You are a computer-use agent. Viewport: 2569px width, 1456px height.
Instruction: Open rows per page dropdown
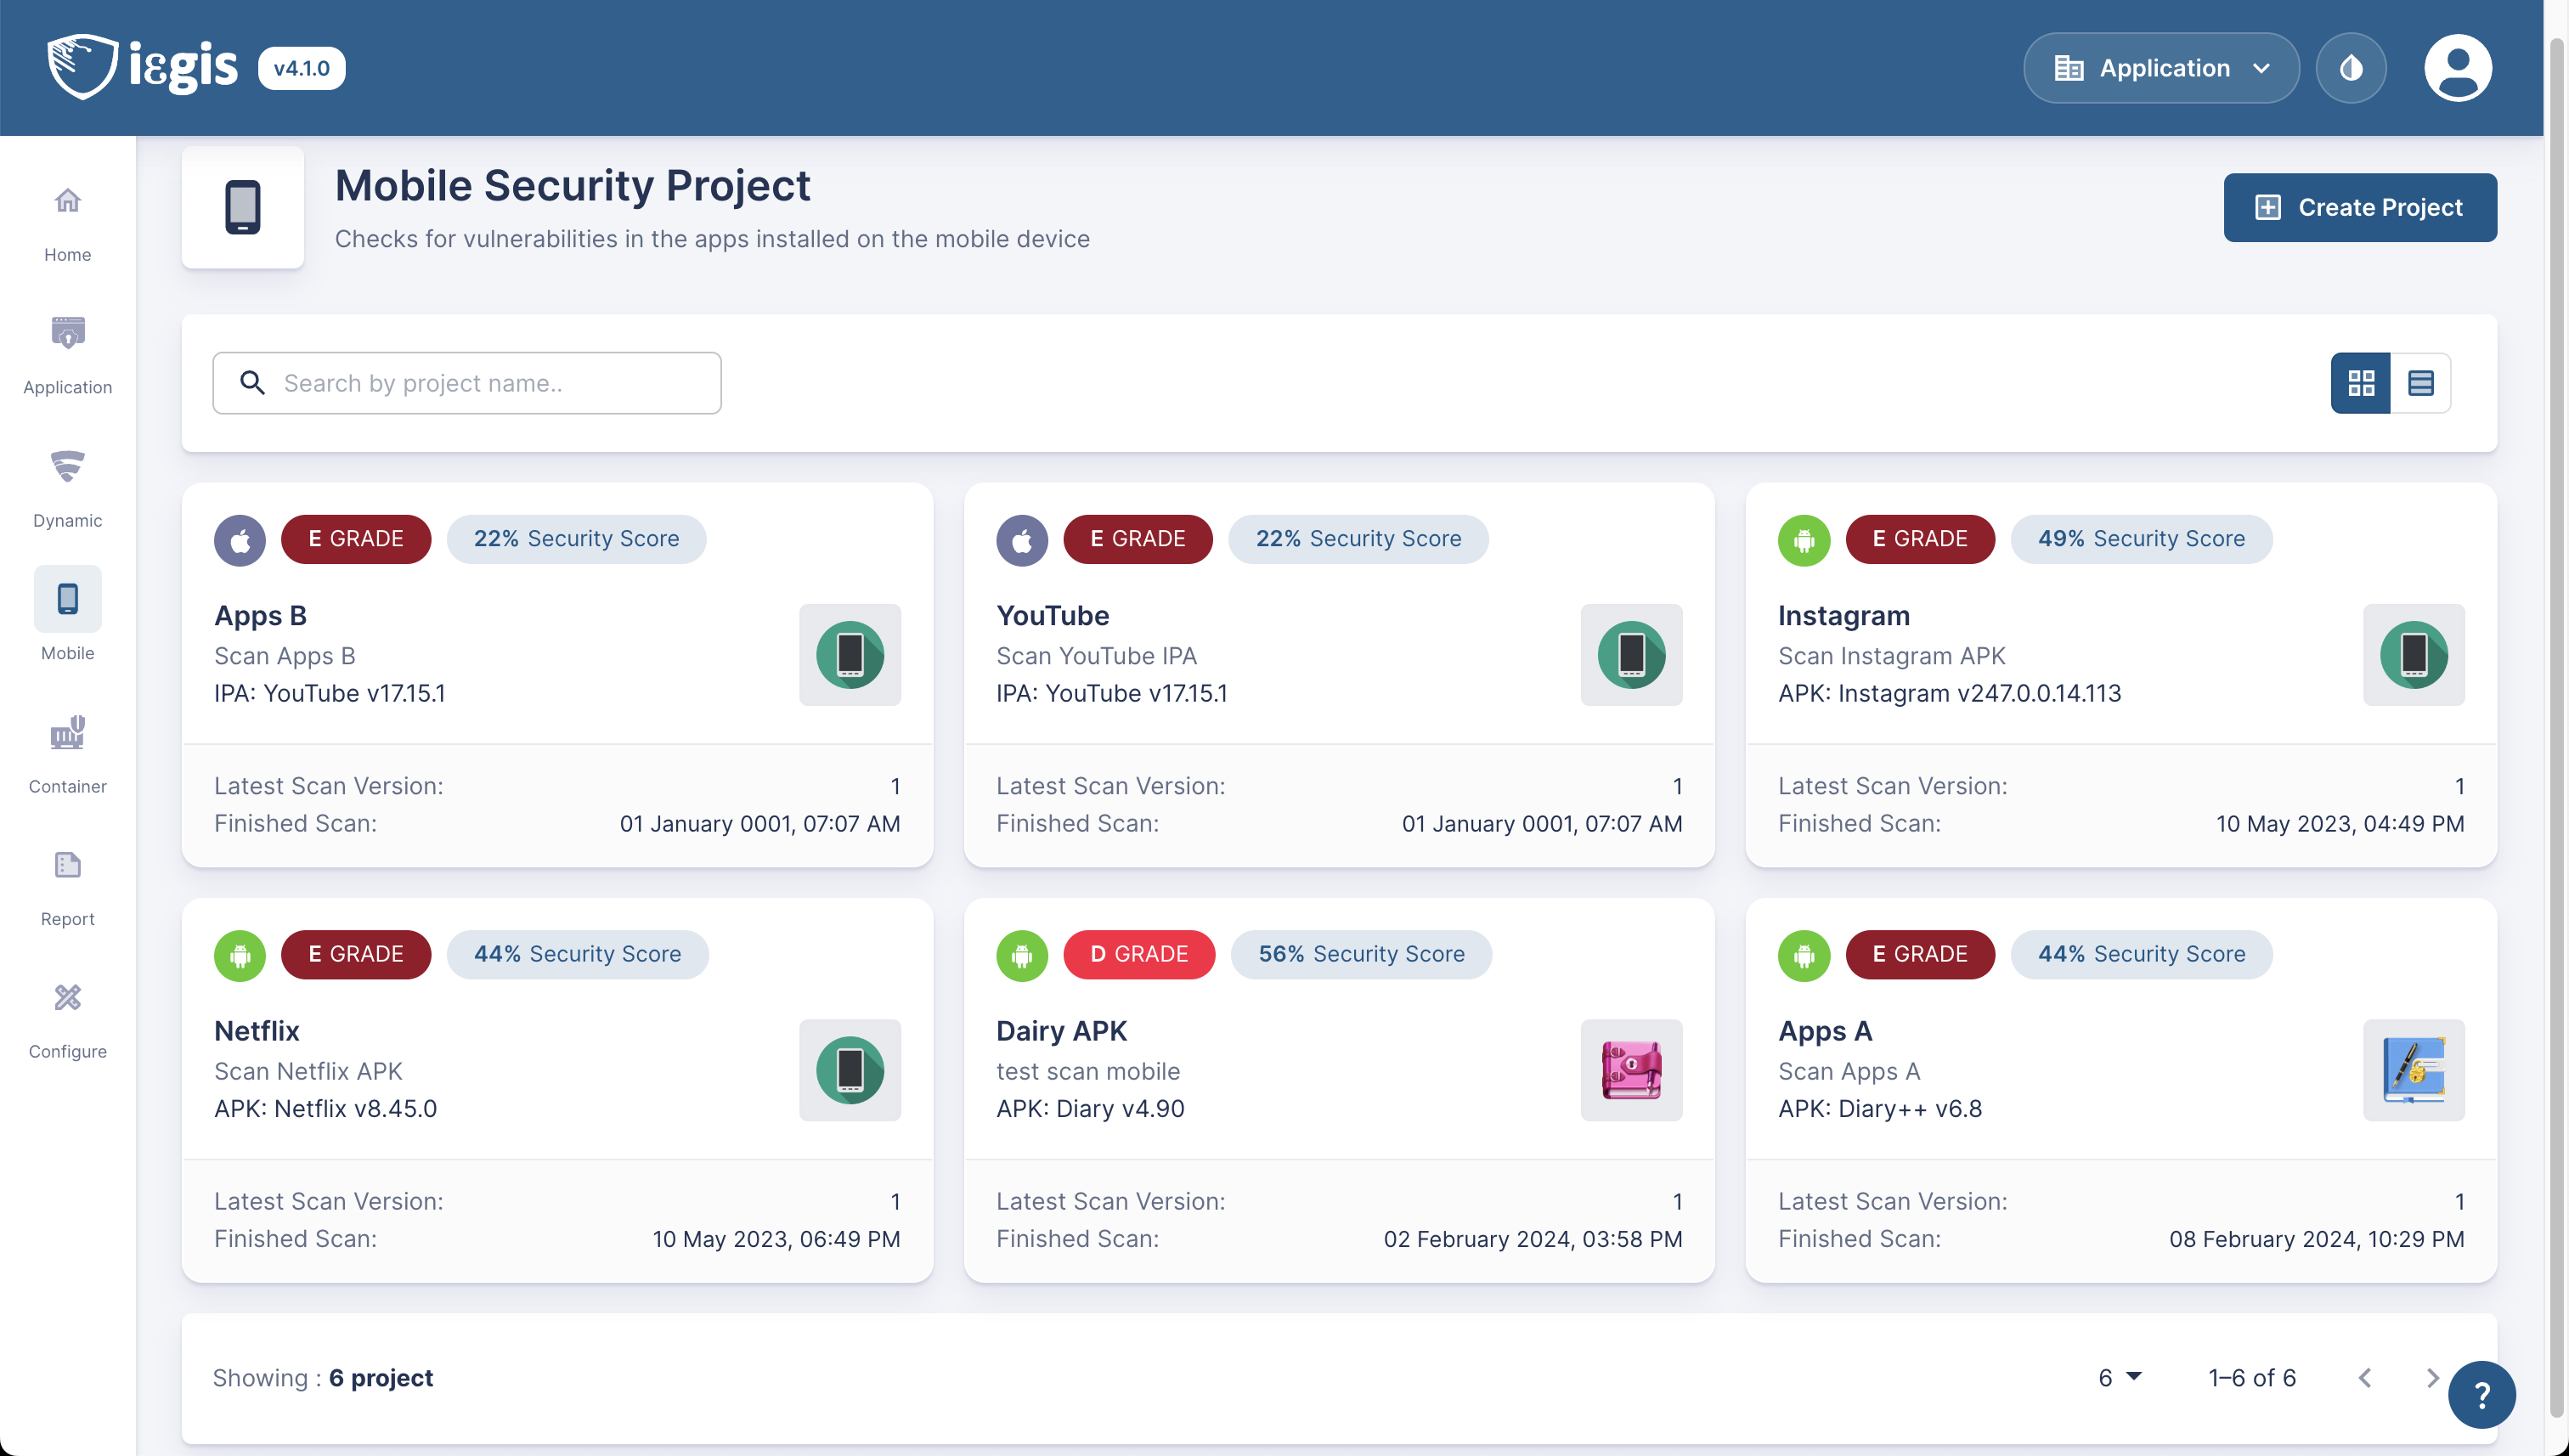click(x=2119, y=1377)
